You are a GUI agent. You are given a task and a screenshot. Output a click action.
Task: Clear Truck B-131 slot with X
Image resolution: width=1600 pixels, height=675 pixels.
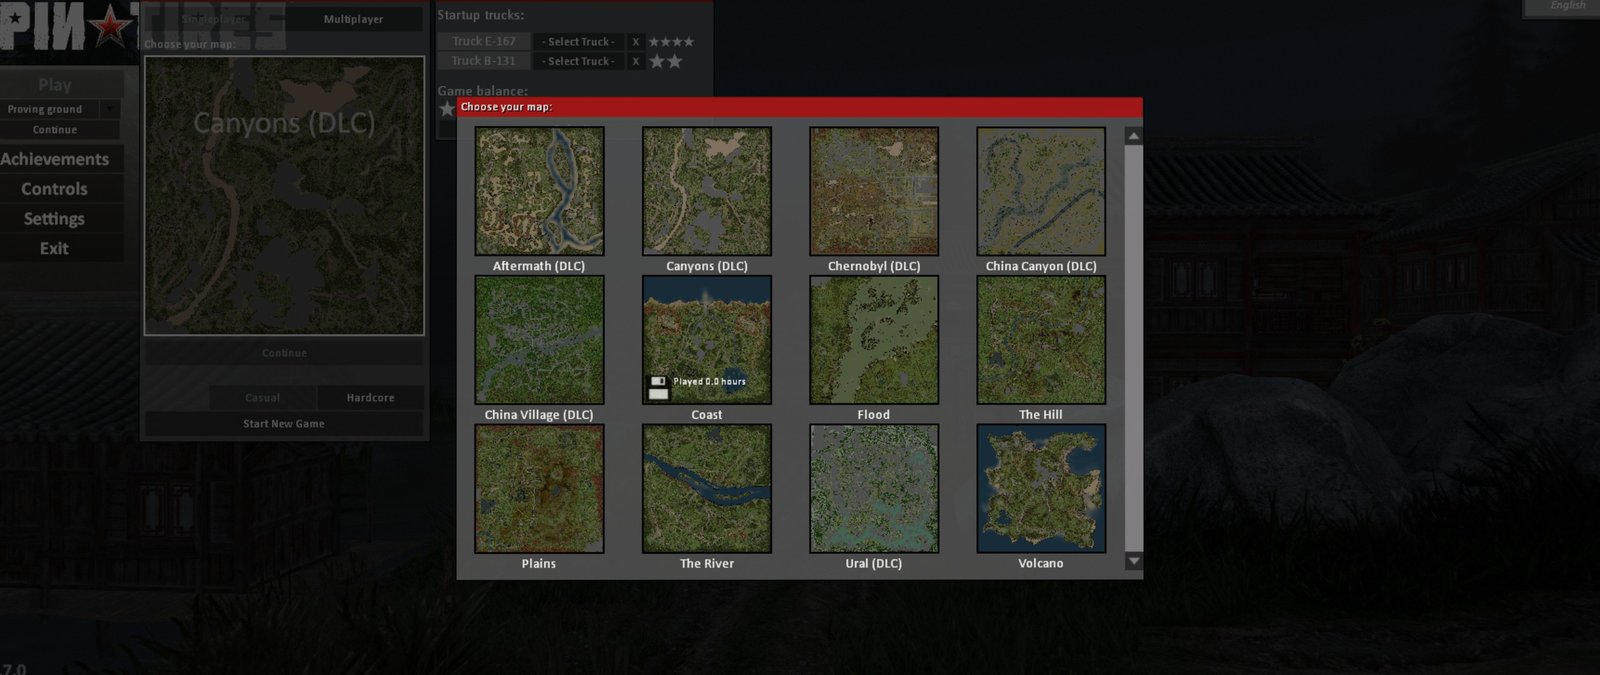(635, 61)
